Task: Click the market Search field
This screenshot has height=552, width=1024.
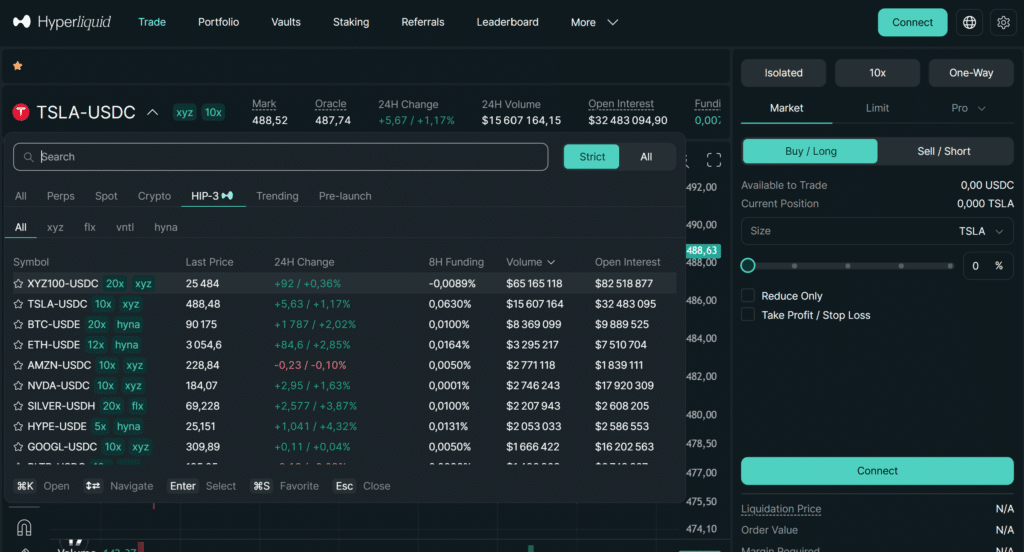Action: pyautogui.click(x=281, y=157)
